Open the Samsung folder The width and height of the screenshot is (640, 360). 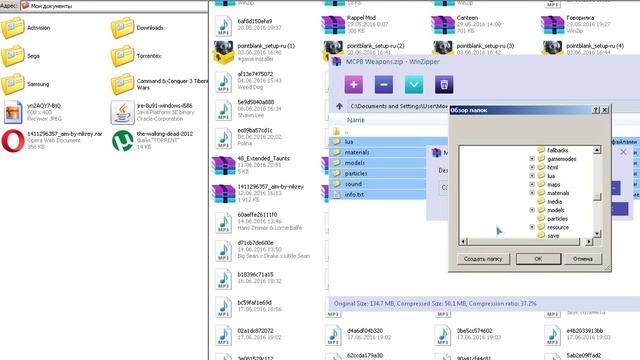click(x=25, y=84)
